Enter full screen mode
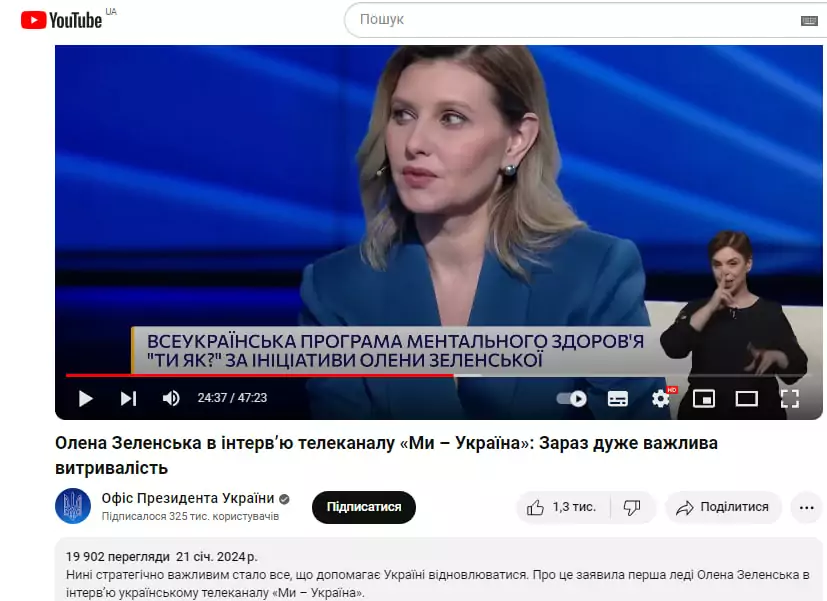This screenshot has height=601, width=827. 789,398
